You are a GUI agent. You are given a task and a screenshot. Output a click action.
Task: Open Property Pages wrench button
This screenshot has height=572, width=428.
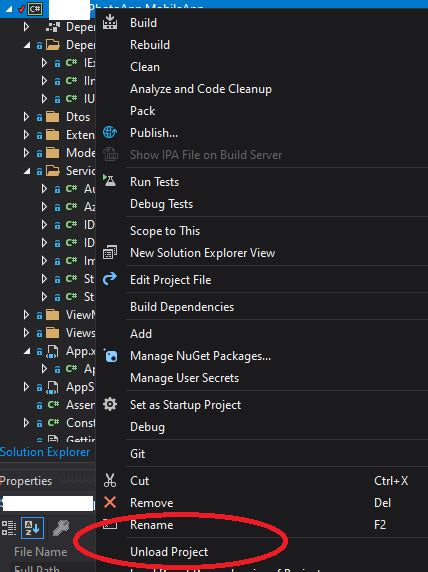tap(61, 528)
